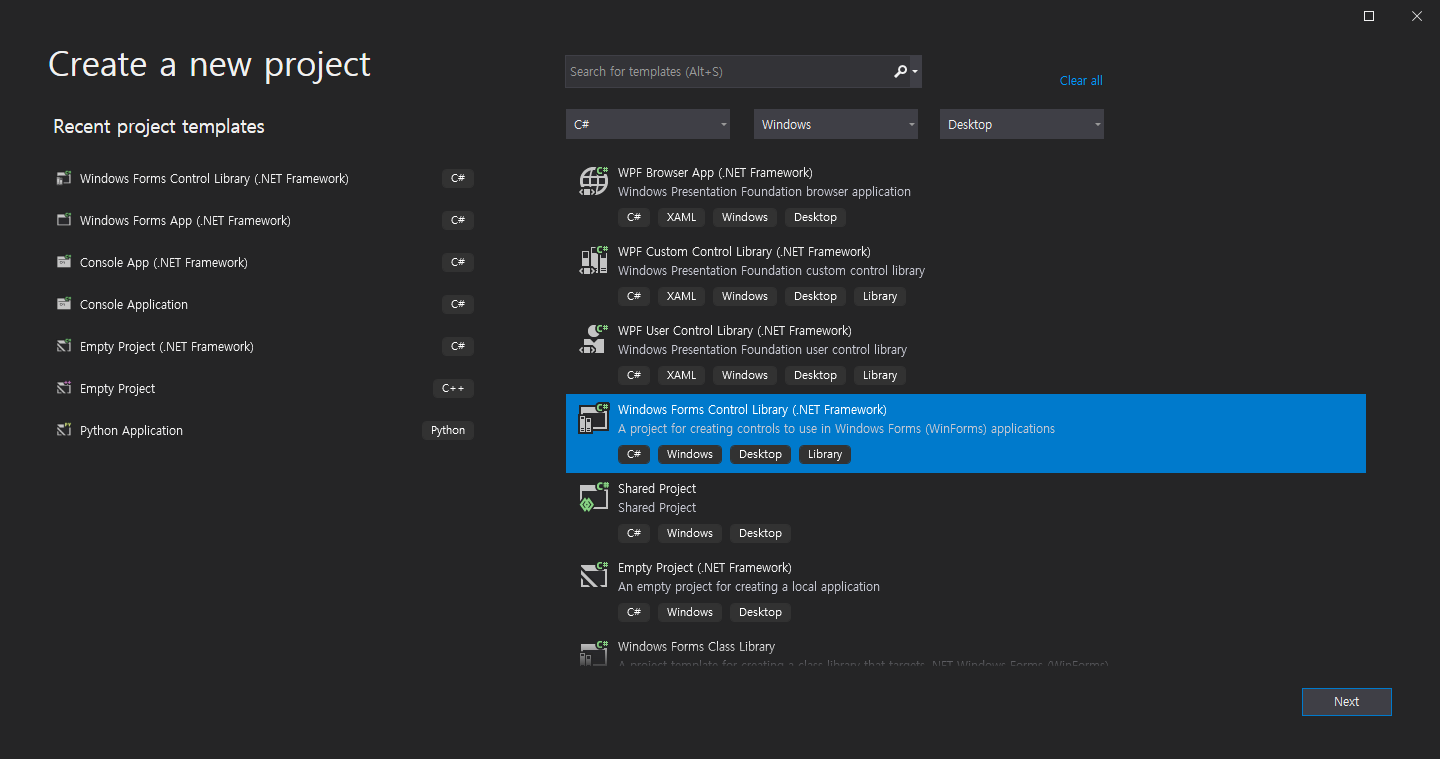Click the WPF Browser App template icon
The width and height of the screenshot is (1440, 759).
pos(594,181)
